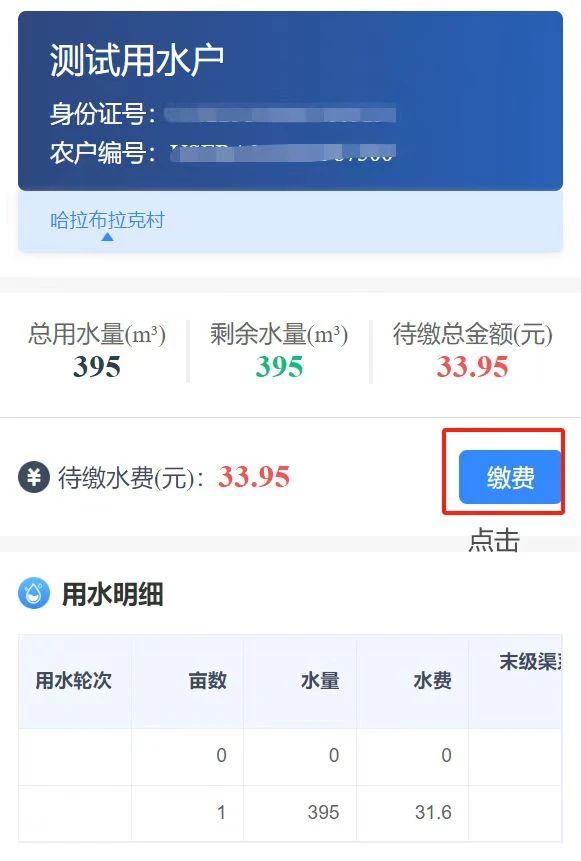Viewport: 581px width, 861px height.
Task: Select the 395 water volume table cell
Action: 323,812
